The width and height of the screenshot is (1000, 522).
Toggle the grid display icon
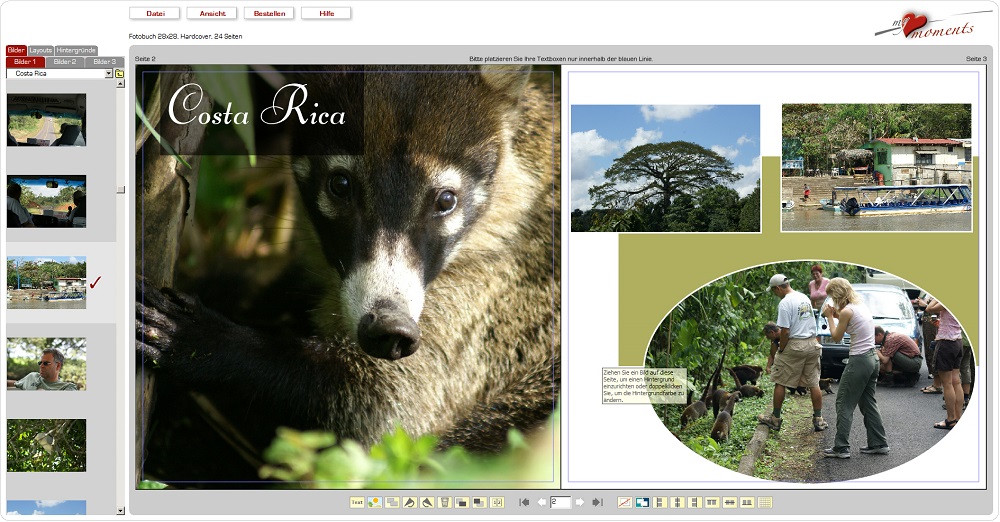pyautogui.click(x=765, y=503)
